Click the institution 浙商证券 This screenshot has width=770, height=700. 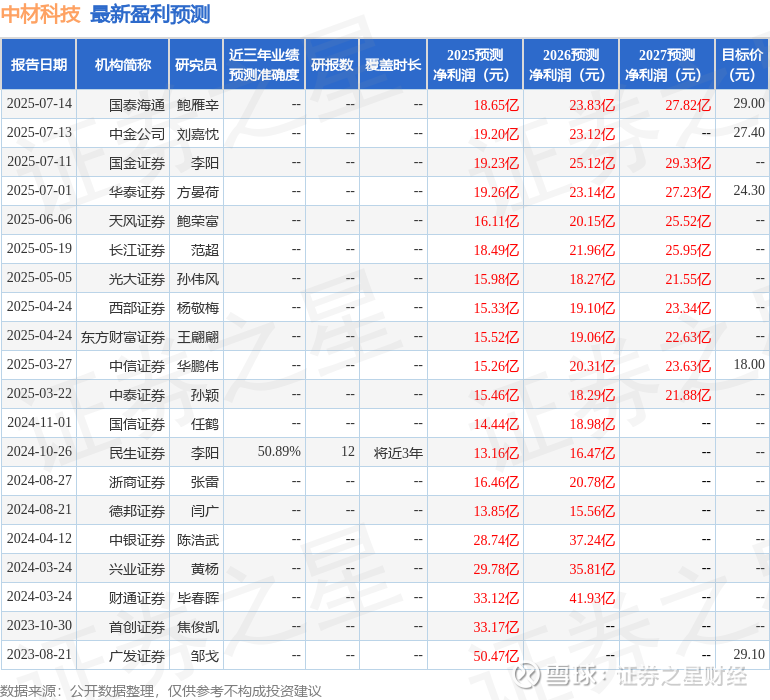[137, 481]
